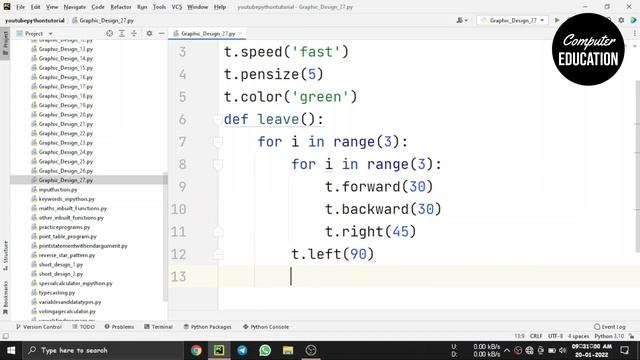This screenshot has width=640, height=360.
Task: Click CRLF line separator in status bar
Action: pyautogui.click(x=536, y=336)
